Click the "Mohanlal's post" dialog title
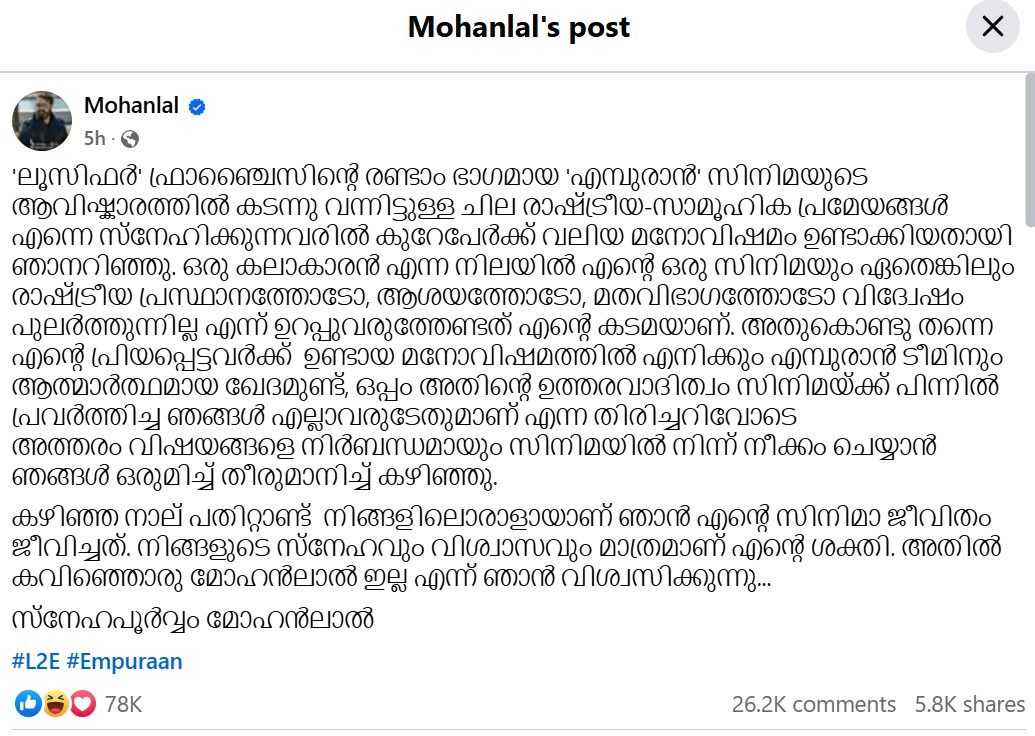 [x=518, y=27]
